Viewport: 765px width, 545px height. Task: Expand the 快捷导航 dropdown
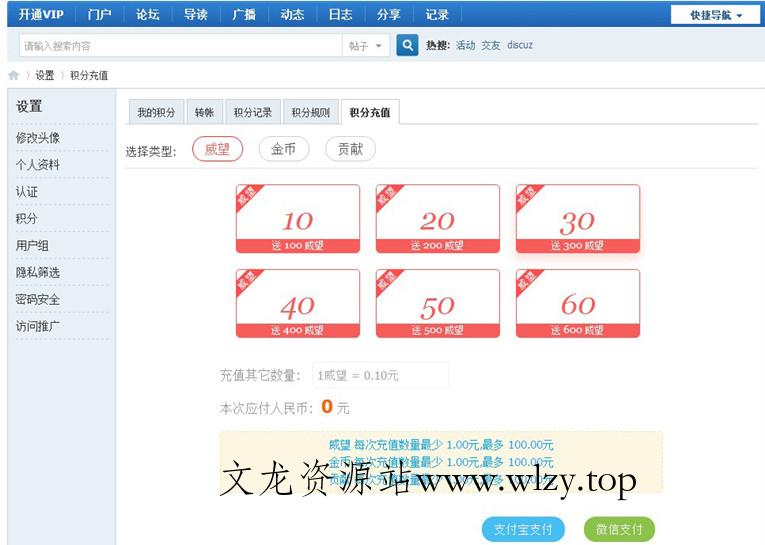[x=715, y=15]
